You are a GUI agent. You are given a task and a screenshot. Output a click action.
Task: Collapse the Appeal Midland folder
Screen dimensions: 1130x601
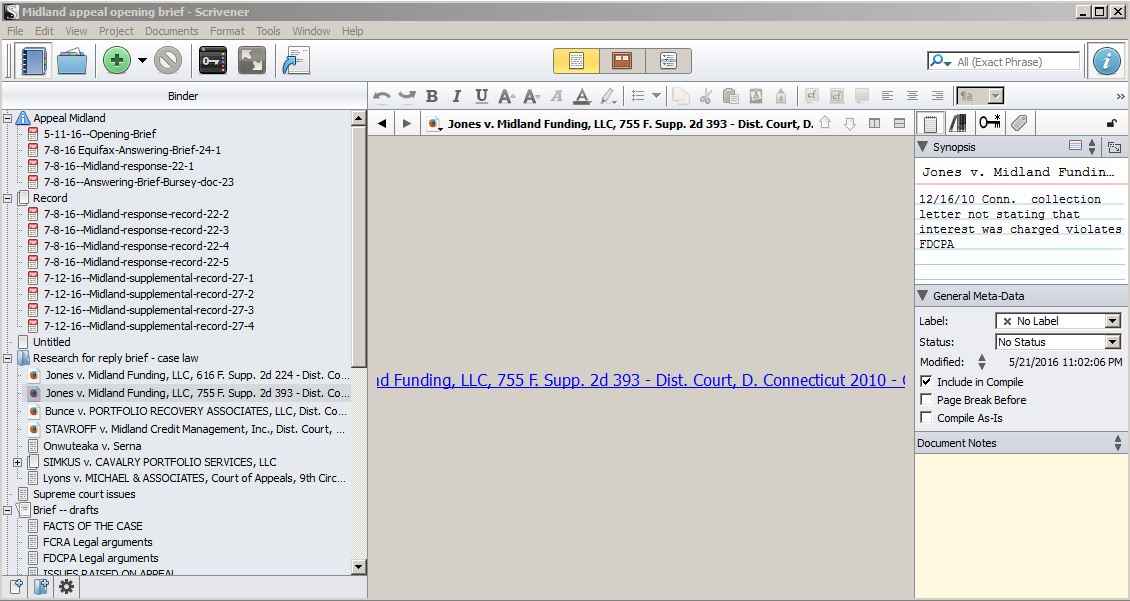8,118
